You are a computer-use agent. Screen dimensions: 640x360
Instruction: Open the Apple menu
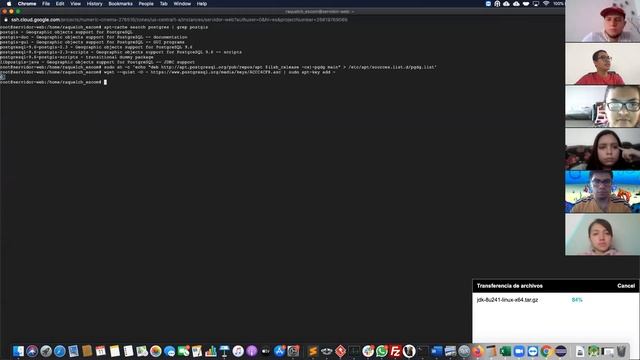(x=9, y=4)
